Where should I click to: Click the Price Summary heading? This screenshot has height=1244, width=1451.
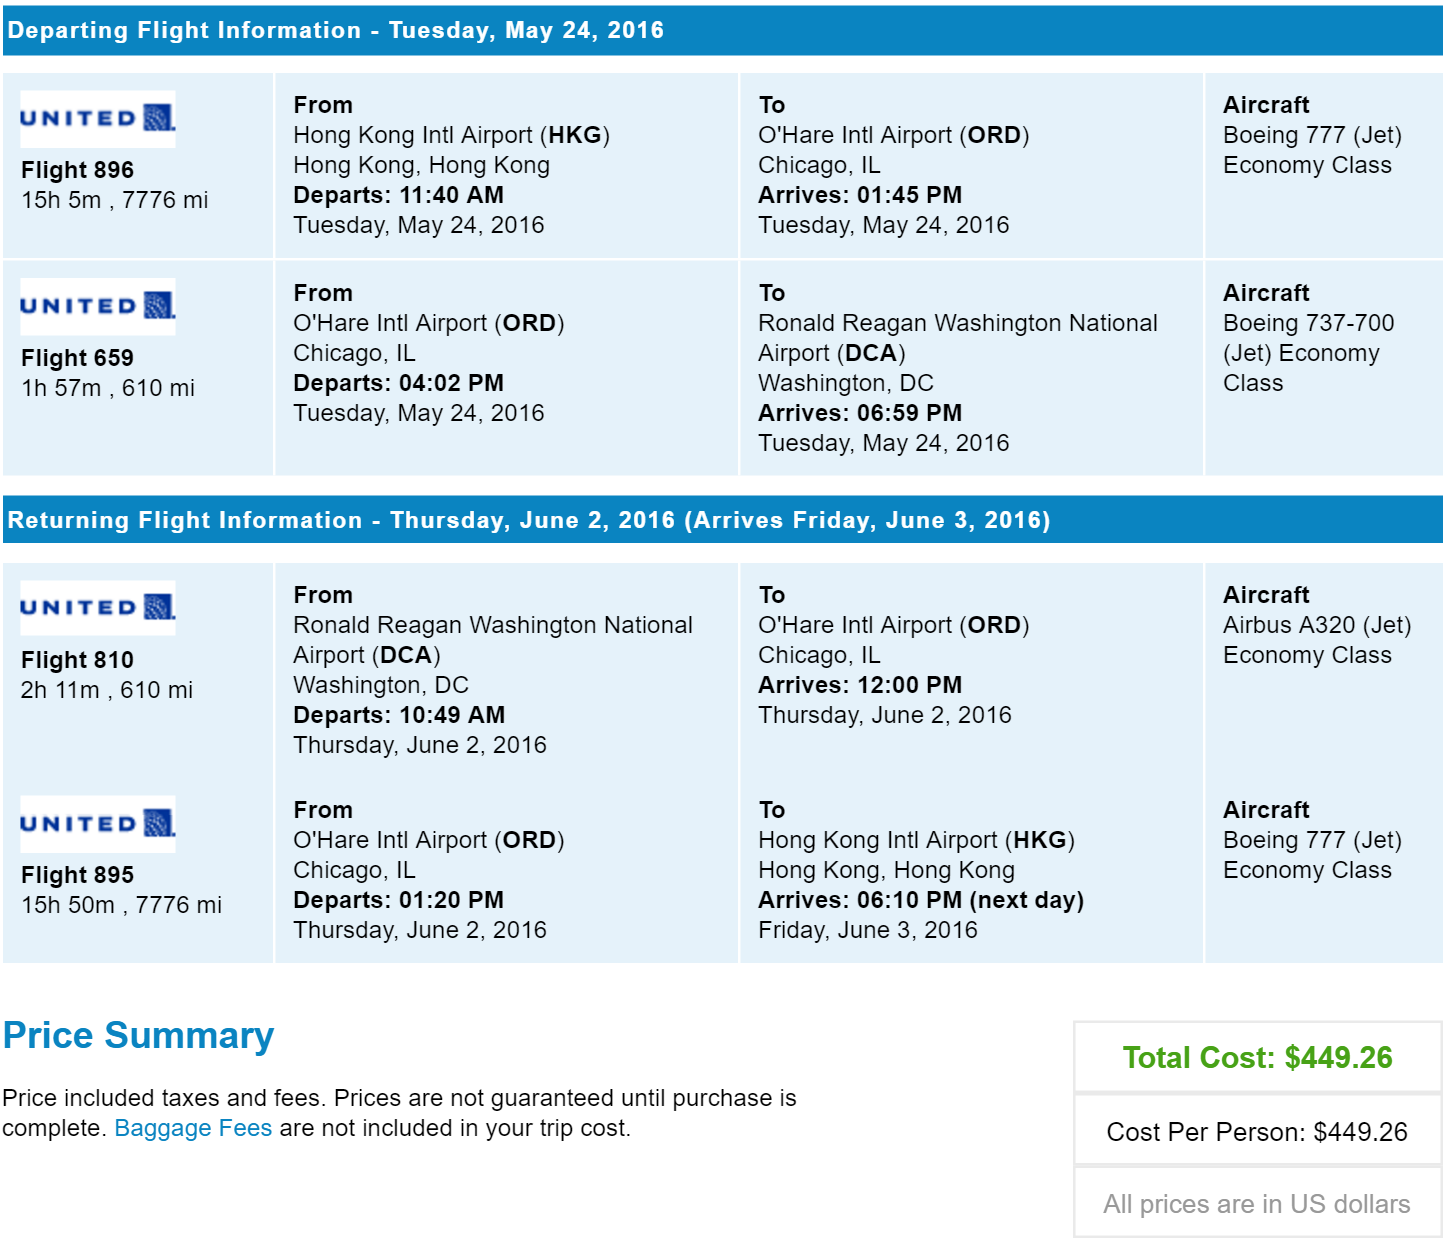(138, 1035)
